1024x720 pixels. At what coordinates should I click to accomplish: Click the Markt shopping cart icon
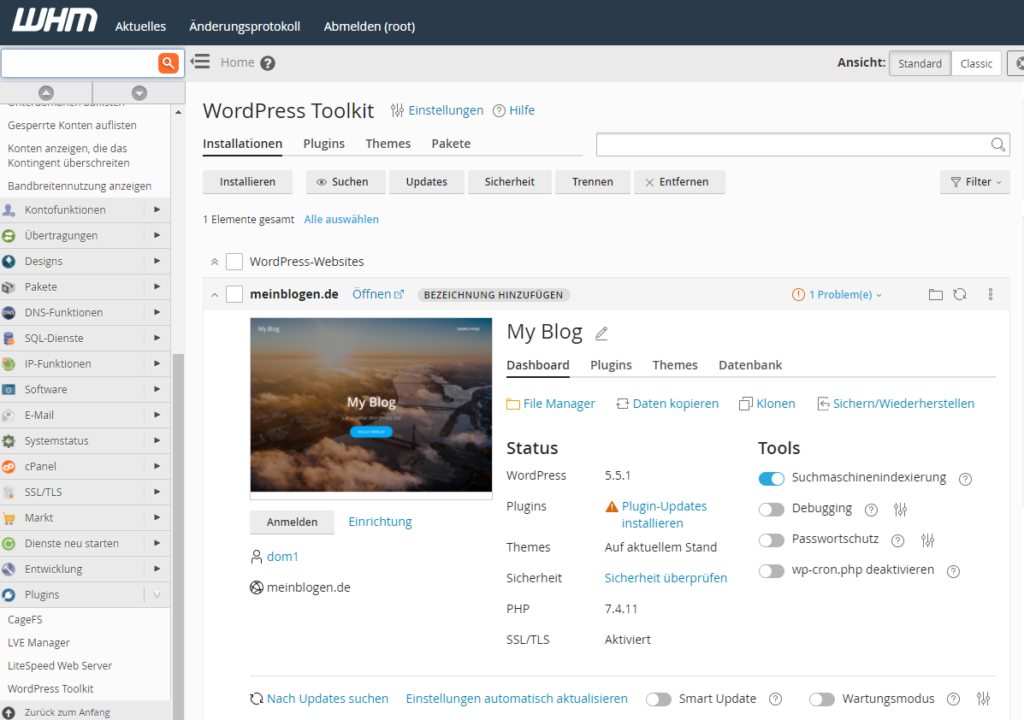pos(8,518)
